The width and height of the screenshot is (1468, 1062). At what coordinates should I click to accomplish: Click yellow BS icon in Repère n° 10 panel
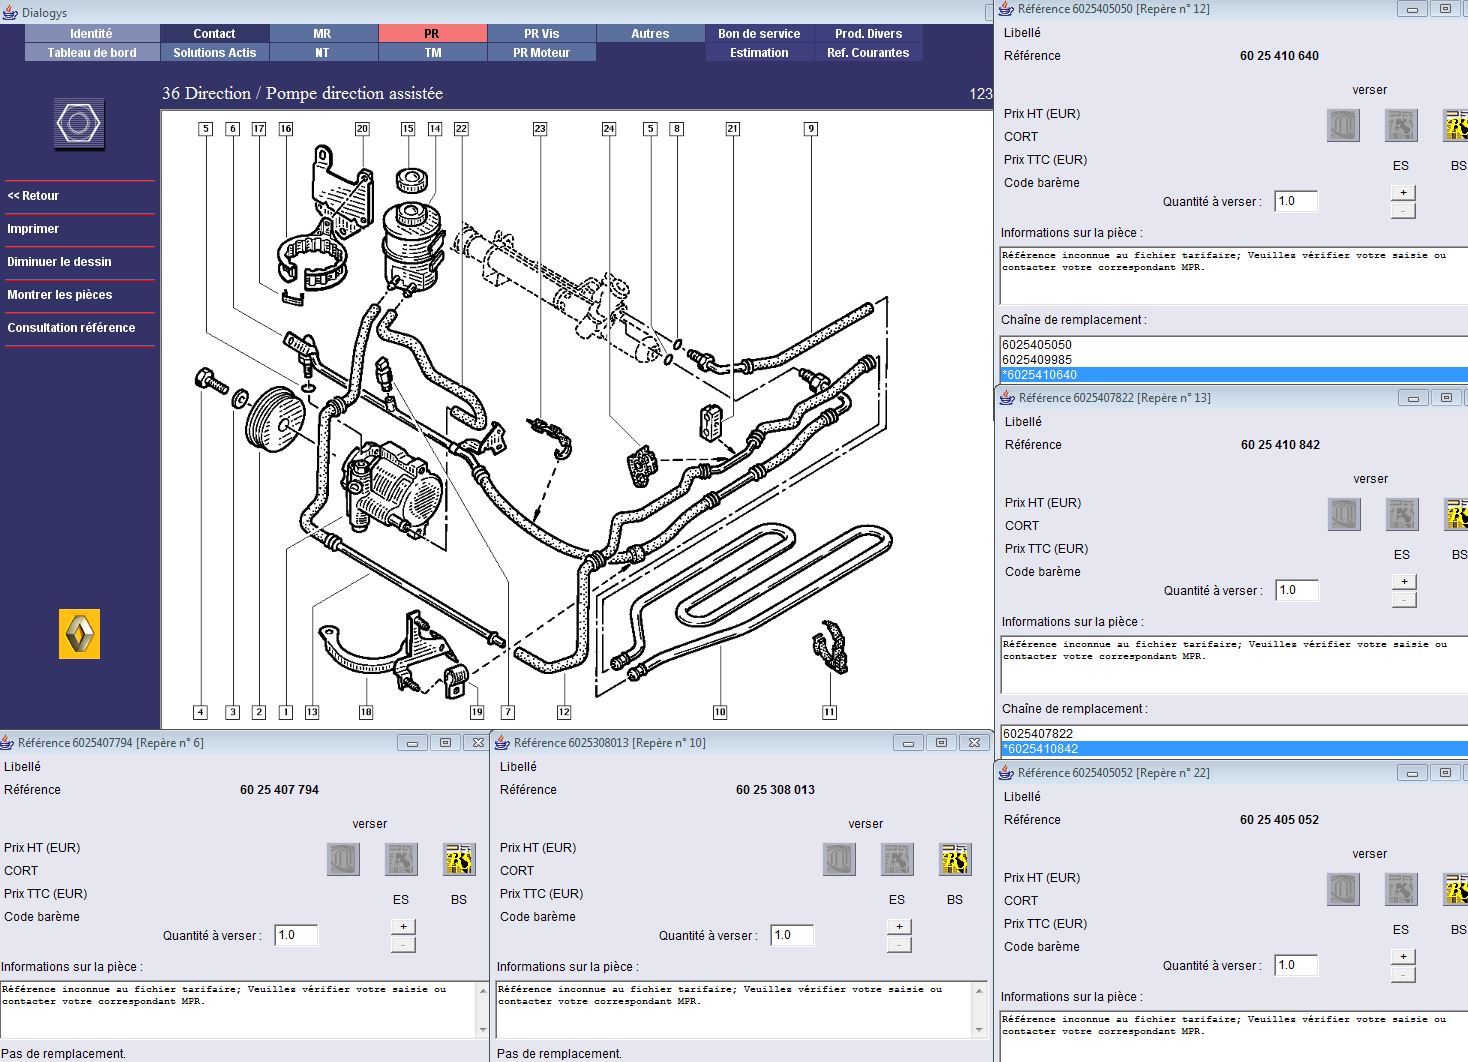pyautogui.click(x=955, y=859)
